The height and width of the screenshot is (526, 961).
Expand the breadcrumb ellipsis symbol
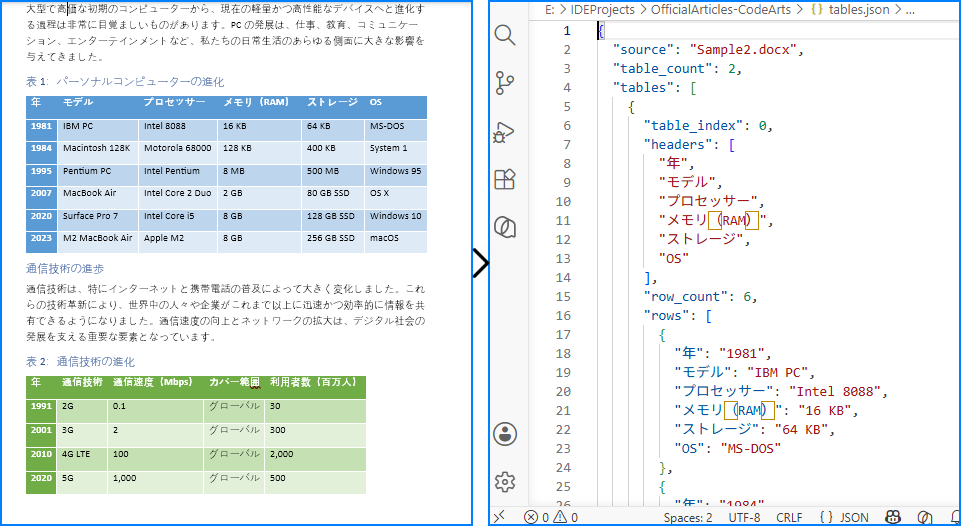pos(910,11)
